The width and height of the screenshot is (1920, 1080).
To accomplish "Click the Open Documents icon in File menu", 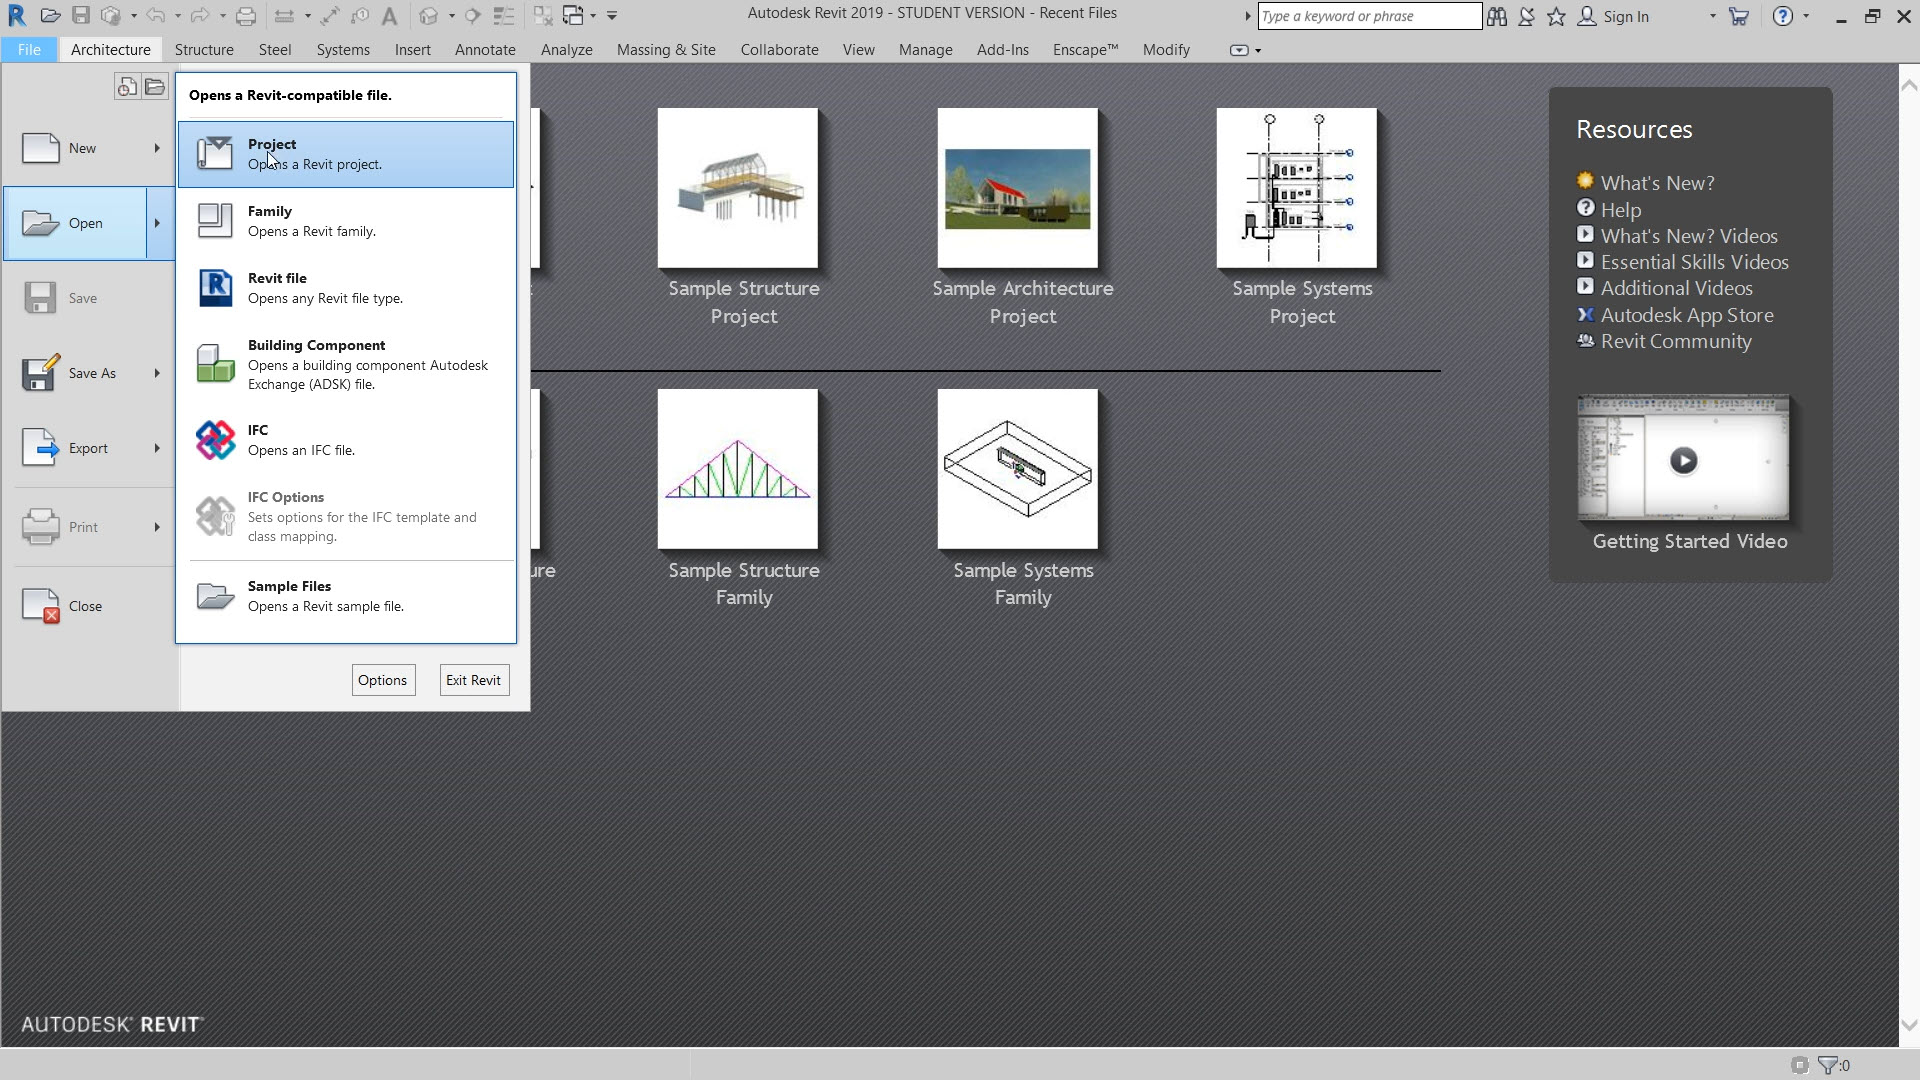I will tap(154, 87).
